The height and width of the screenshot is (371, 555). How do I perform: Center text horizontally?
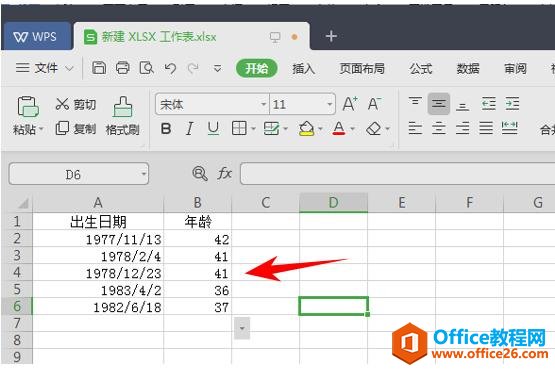pos(439,128)
